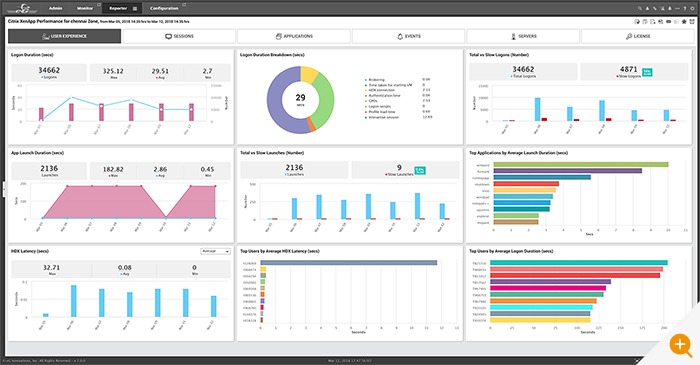Open the Monitor menu
This screenshot has height=365, width=700.
coord(85,8)
